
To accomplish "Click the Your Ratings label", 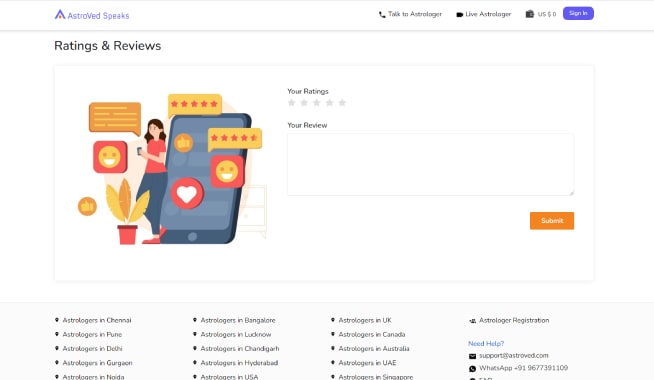I will click(x=308, y=91).
